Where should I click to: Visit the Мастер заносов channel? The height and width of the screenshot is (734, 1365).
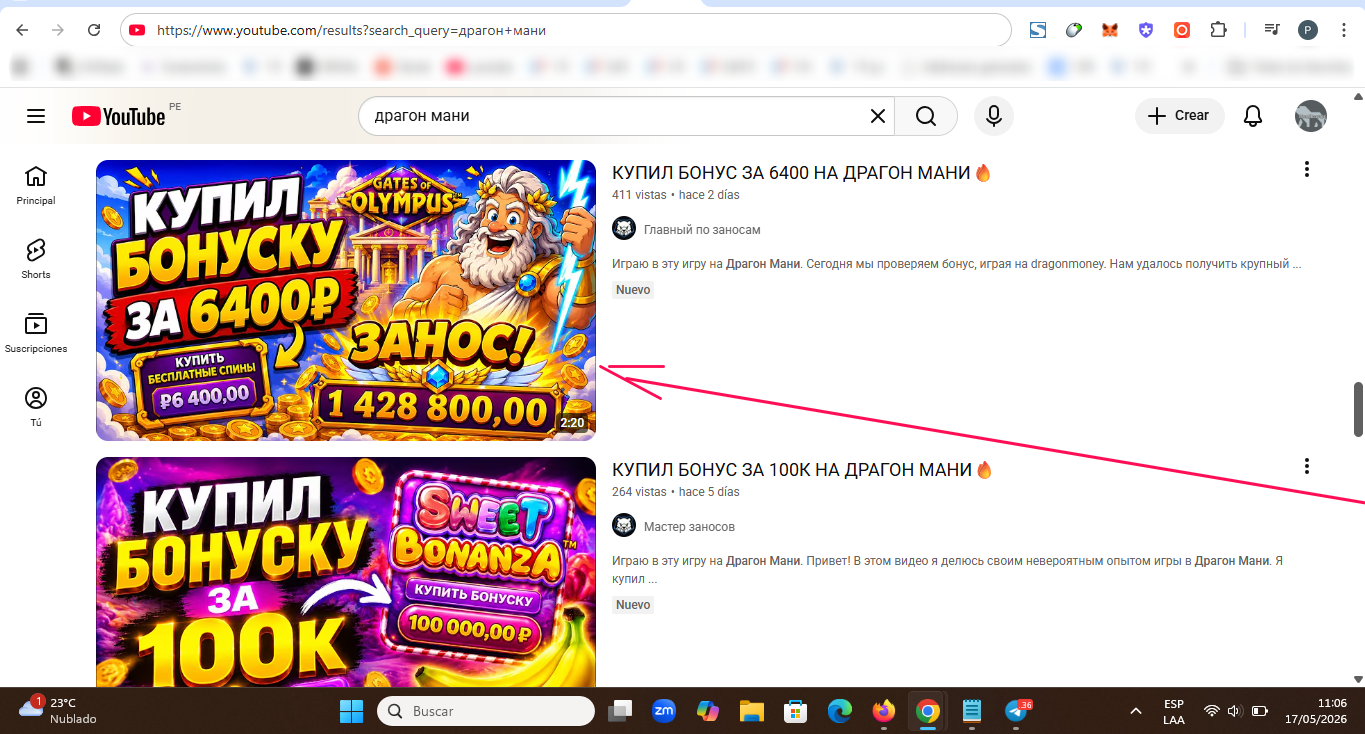[689, 527]
